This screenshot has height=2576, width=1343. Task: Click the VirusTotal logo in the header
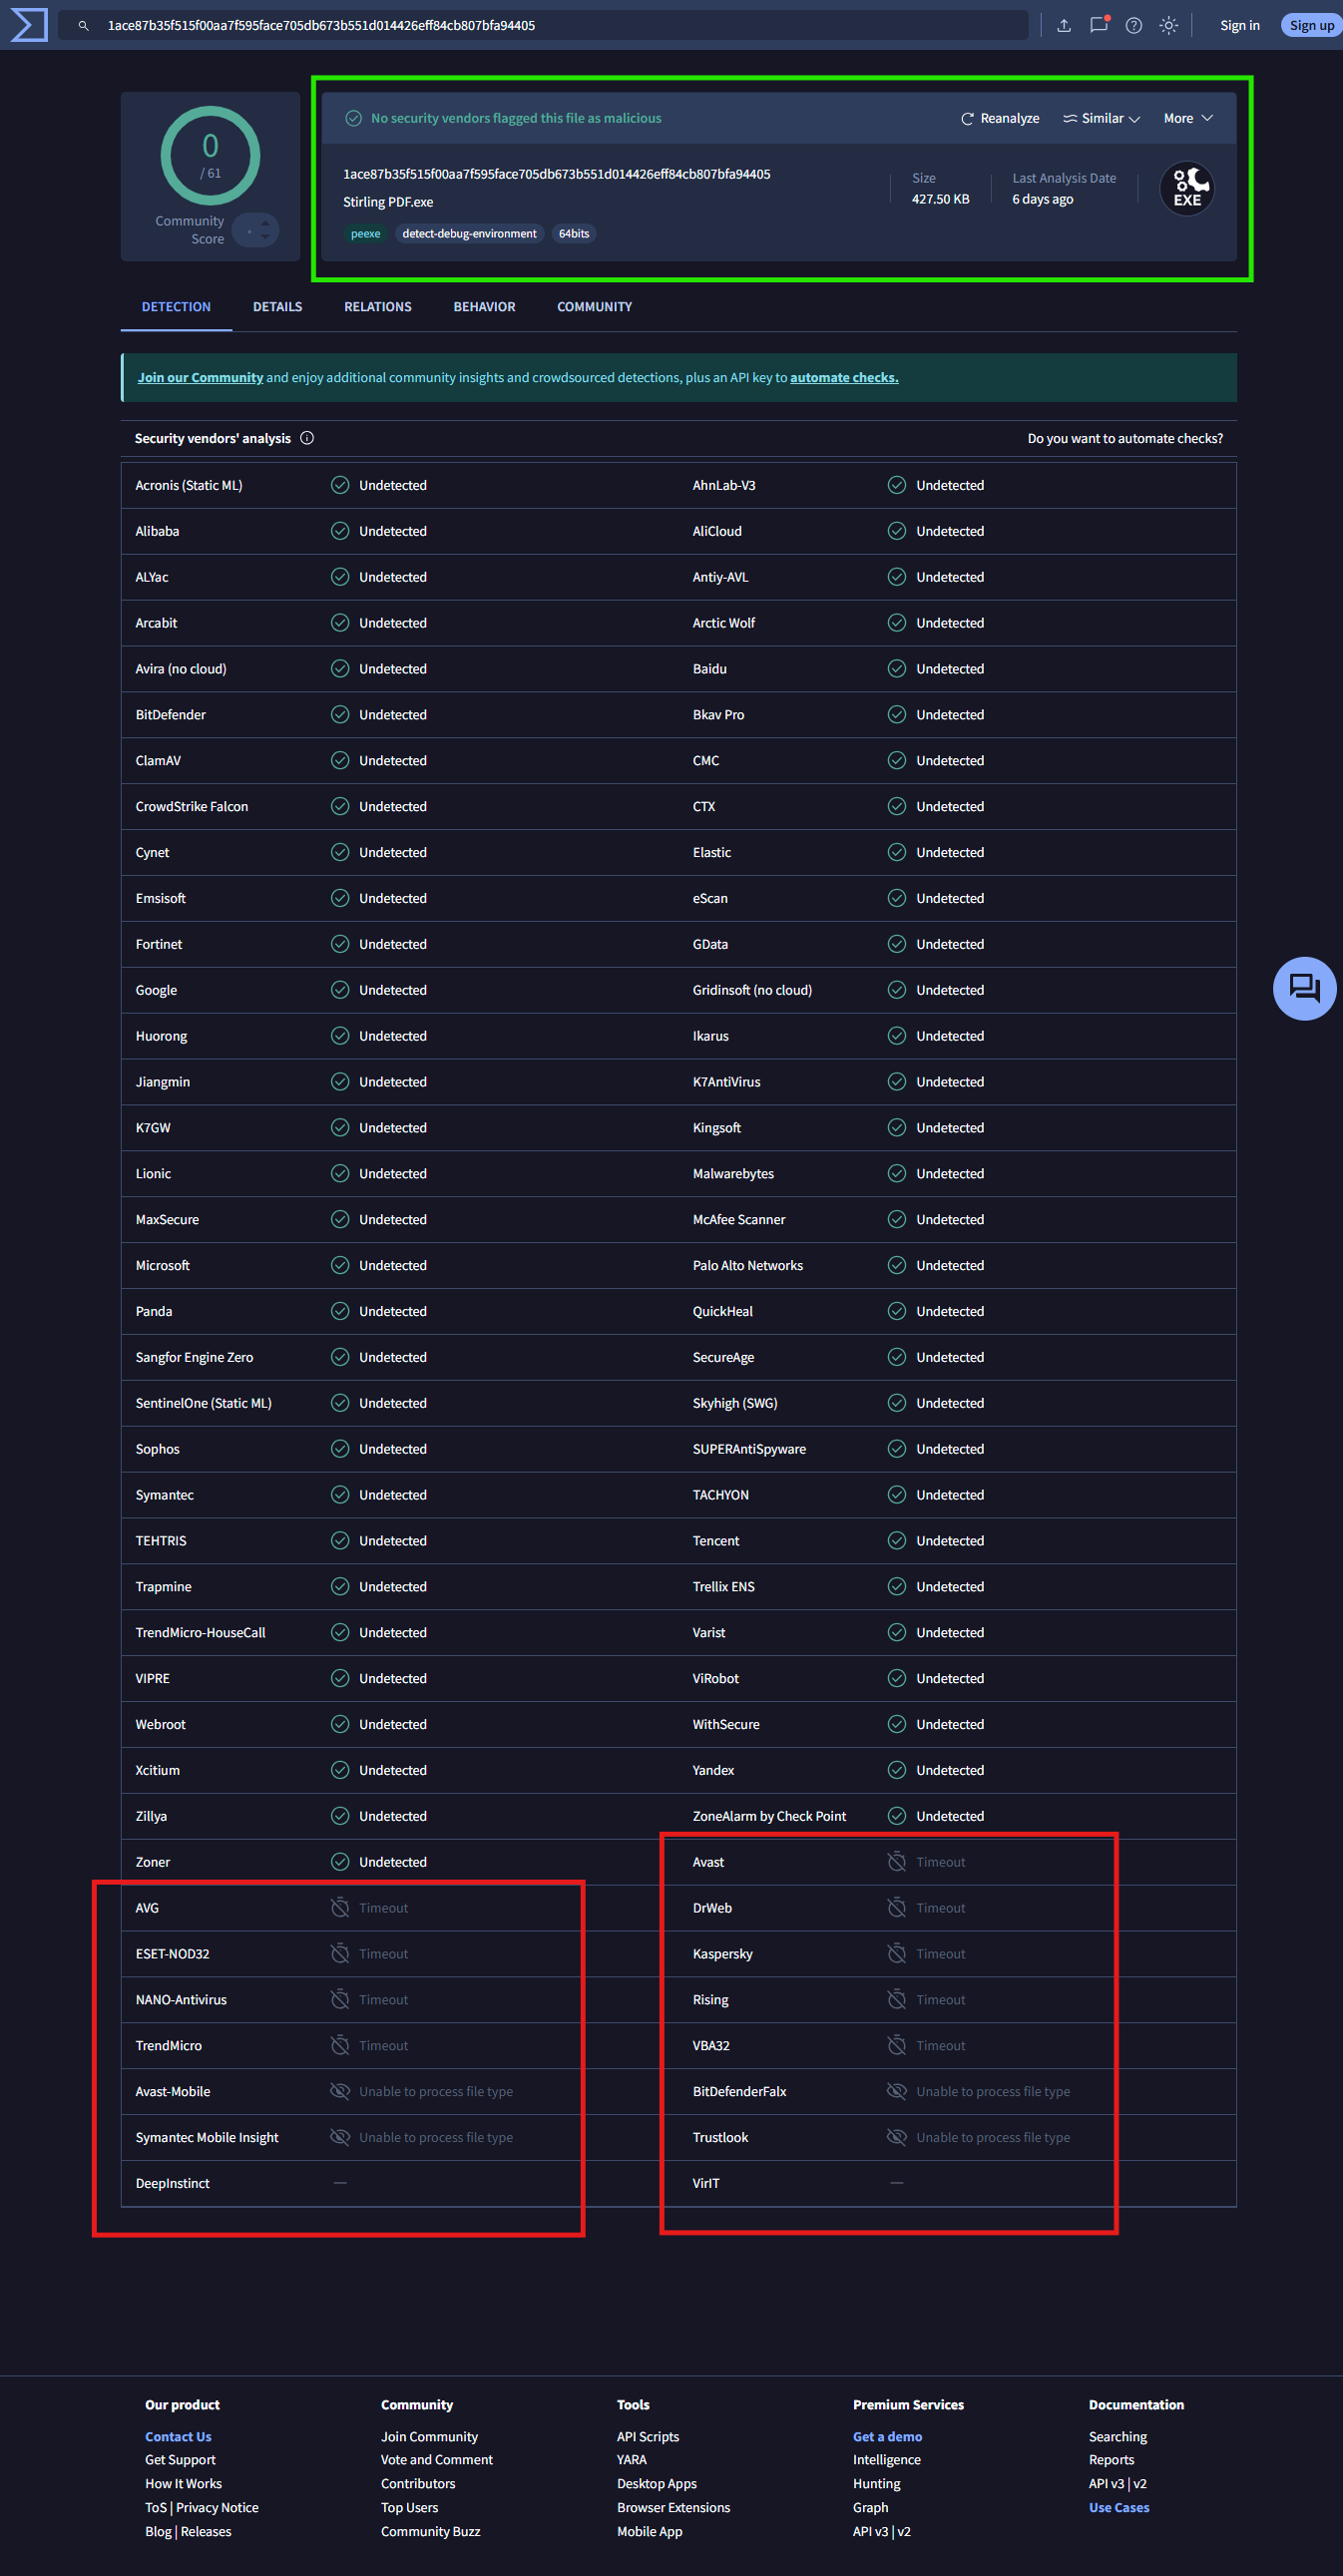[x=28, y=25]
